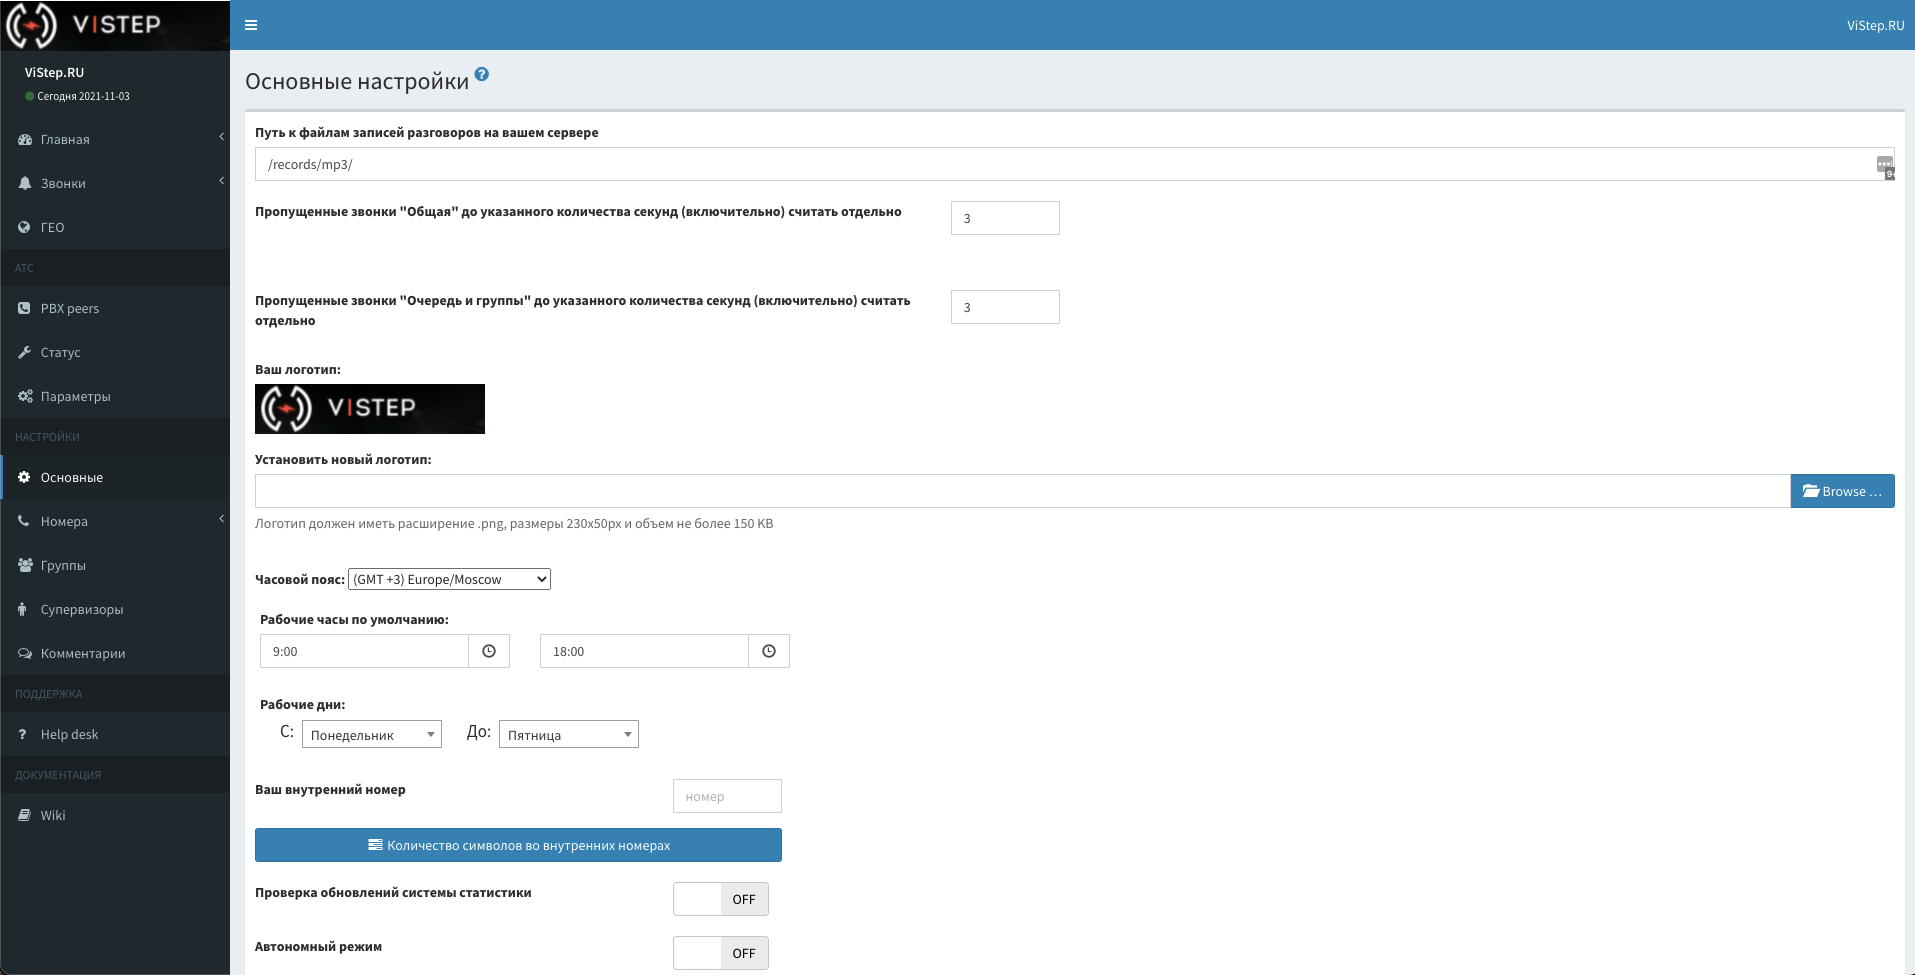Viewport: 1915px width, 975px height.
Task: Click the internal number input field
Action: point(727,796)
